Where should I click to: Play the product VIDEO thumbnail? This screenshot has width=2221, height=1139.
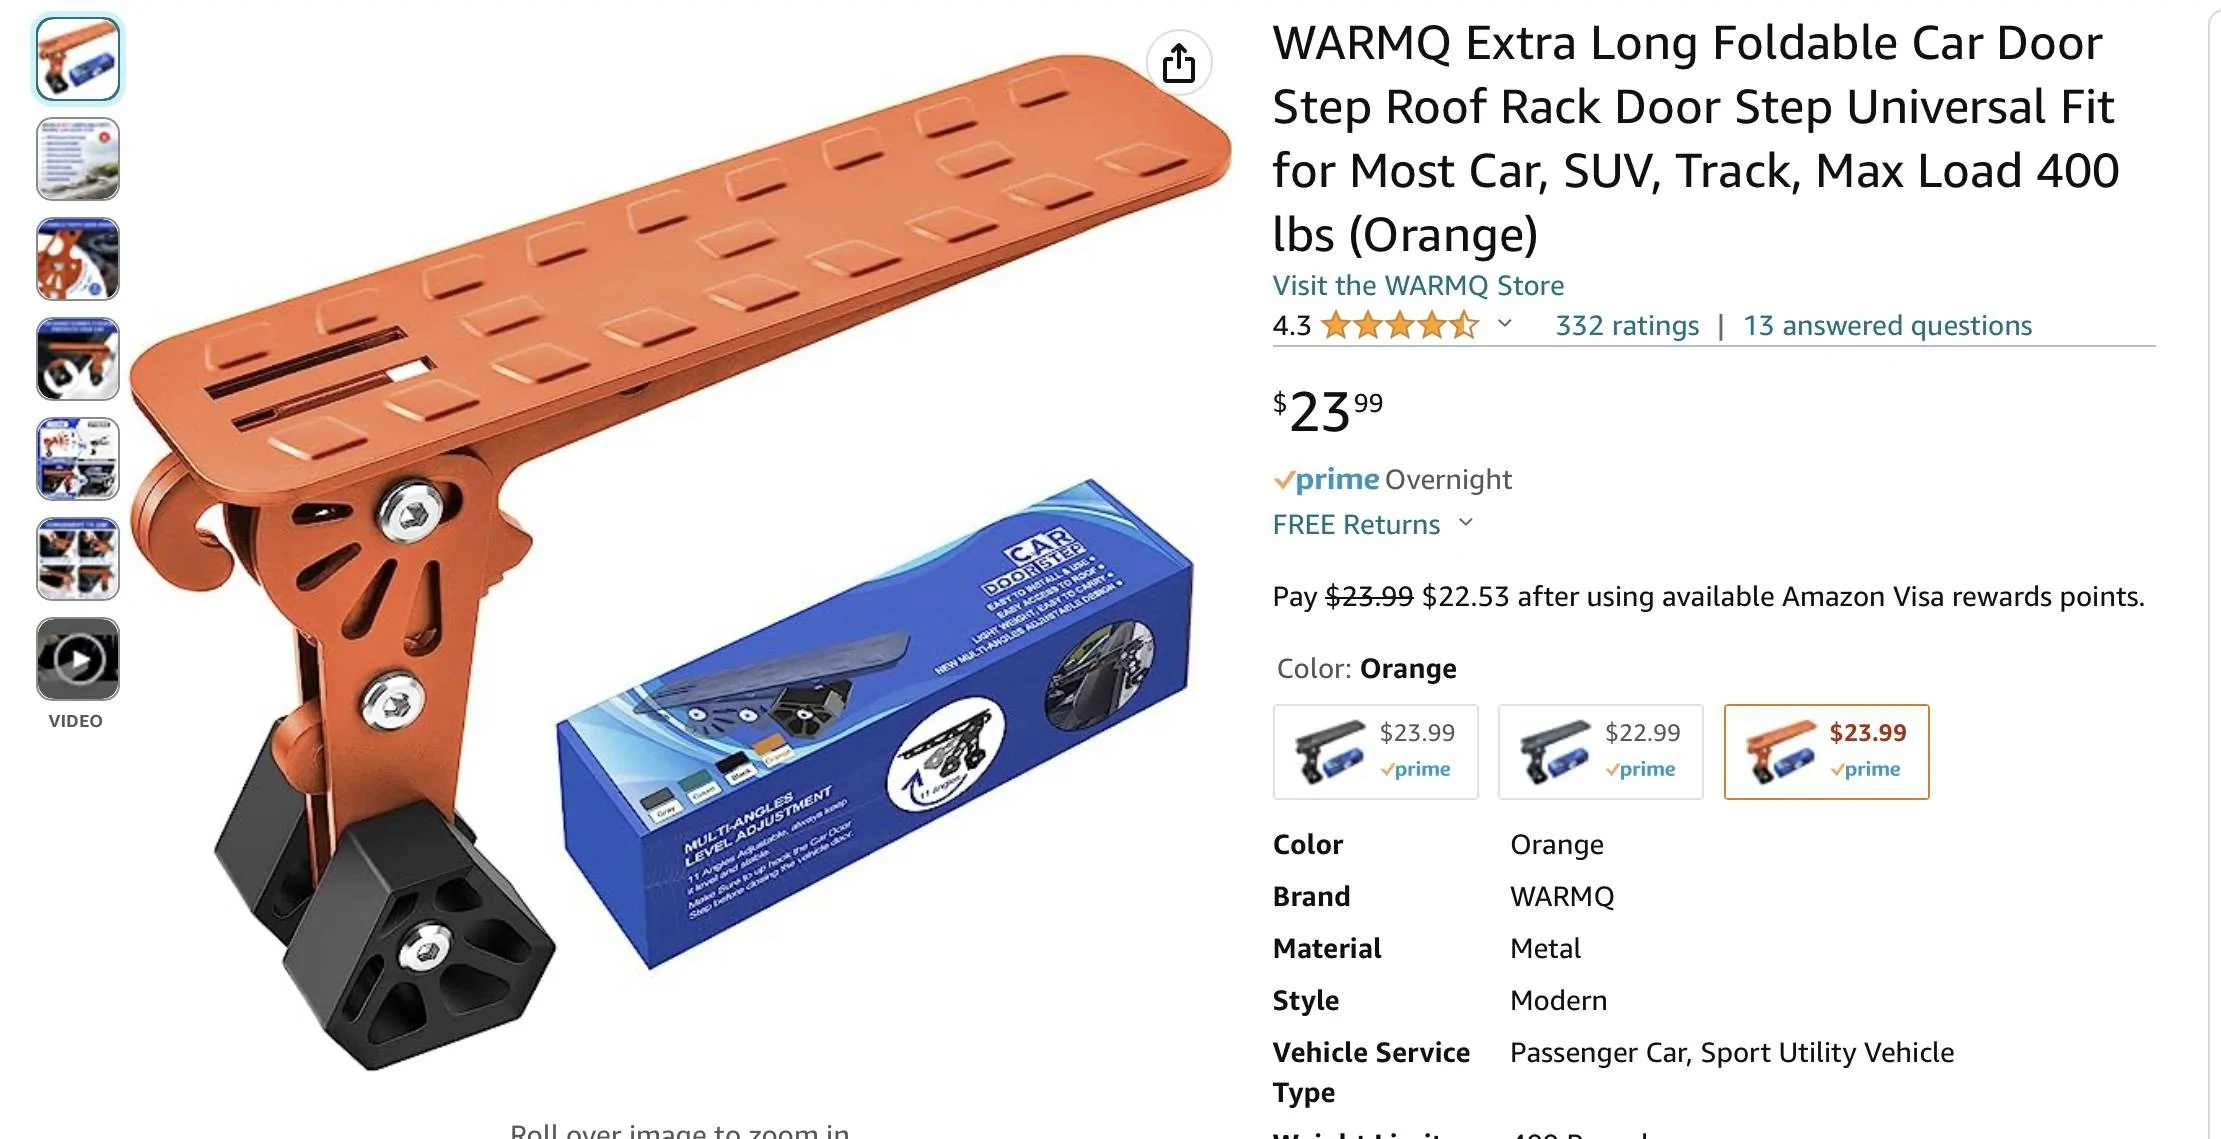coord(78,659)
